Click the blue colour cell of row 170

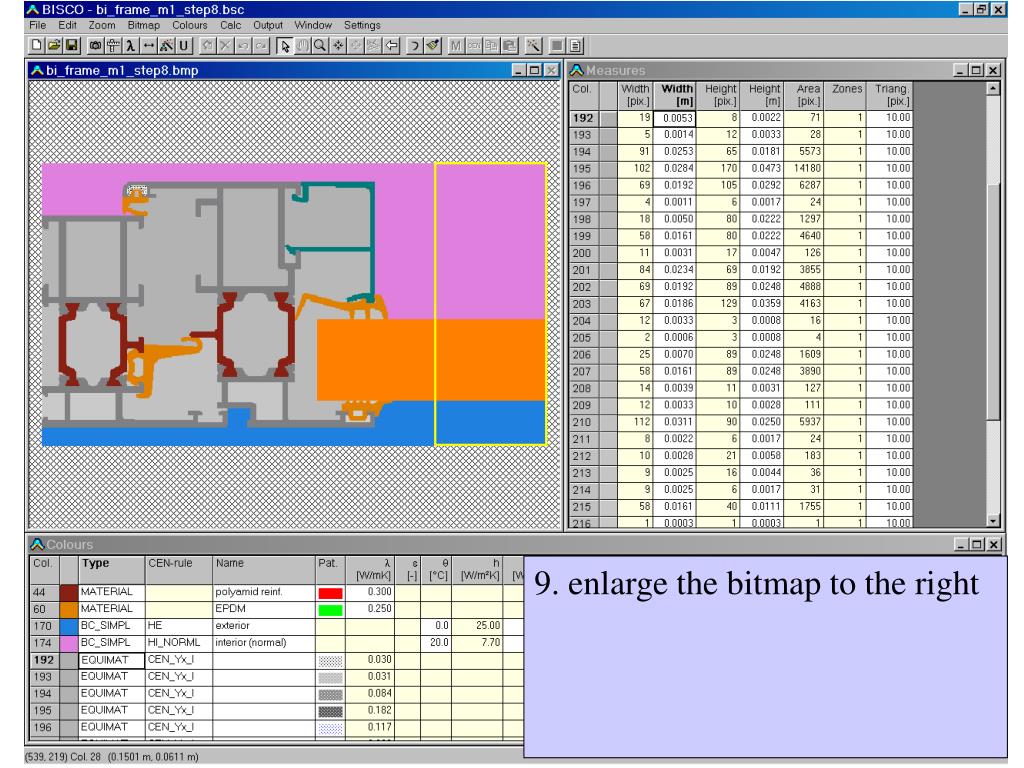coord(69,626)
